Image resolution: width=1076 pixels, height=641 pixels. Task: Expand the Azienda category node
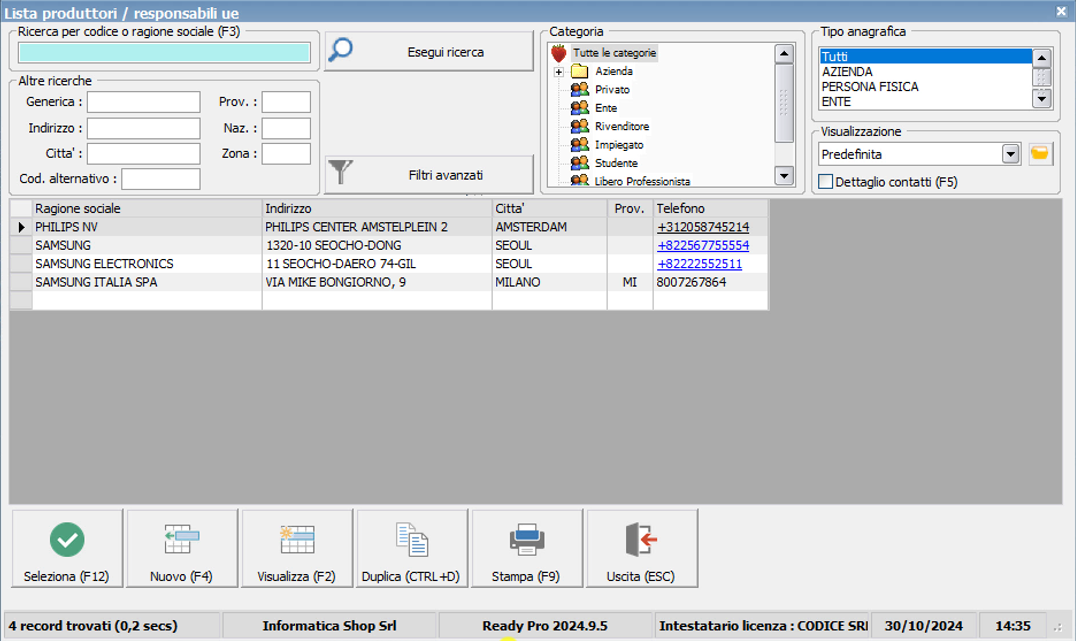[x=559, y=71]
